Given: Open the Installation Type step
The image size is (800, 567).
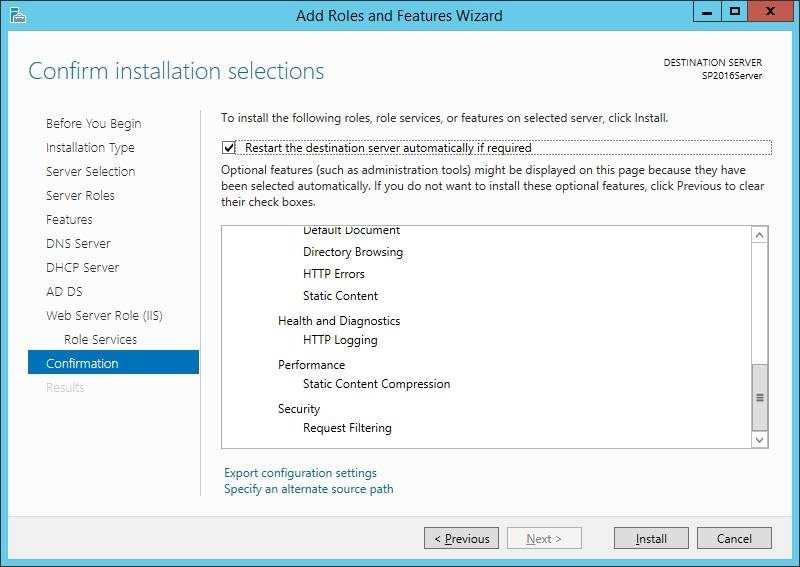Looking at the screenshot, I should click(x=90, y=147).
